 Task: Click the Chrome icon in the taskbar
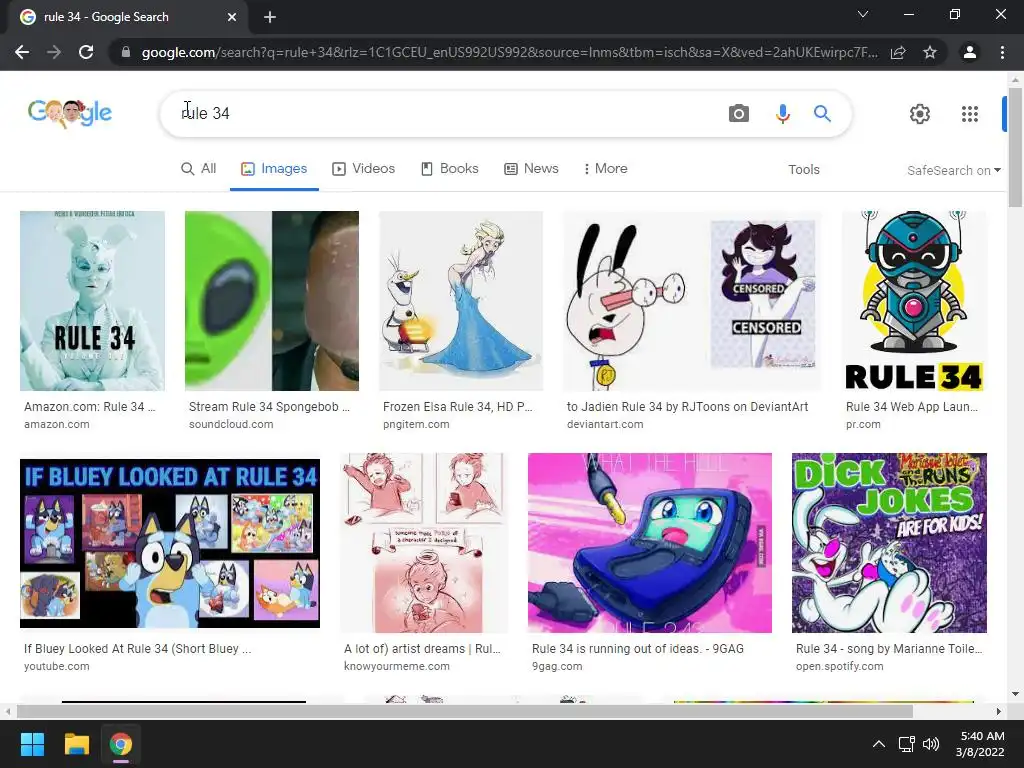click(x=121, y=744)
